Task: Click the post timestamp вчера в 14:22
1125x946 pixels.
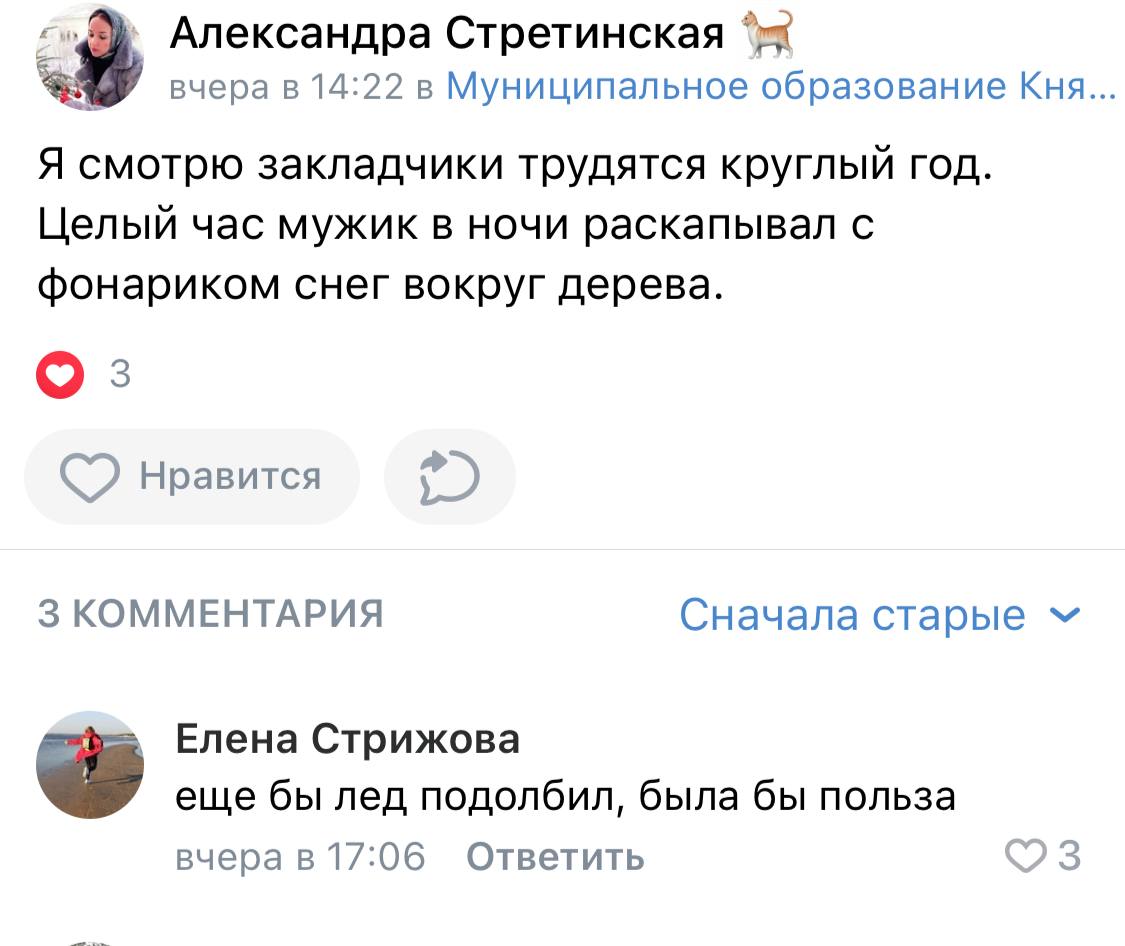Action: coord(286,88)
